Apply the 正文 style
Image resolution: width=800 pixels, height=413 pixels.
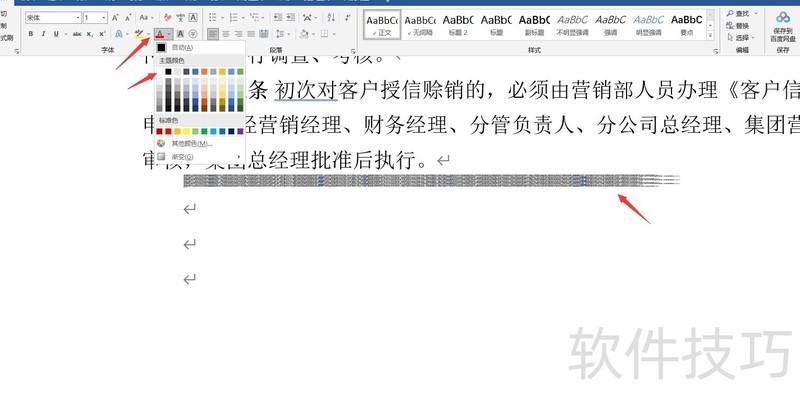point(382,25)
